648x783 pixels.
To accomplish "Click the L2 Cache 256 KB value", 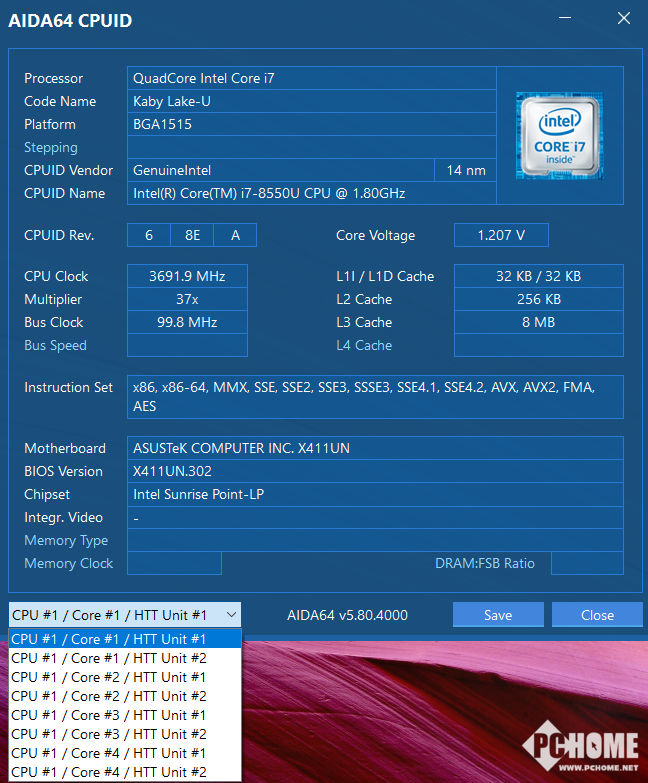I will coord(539,299).
